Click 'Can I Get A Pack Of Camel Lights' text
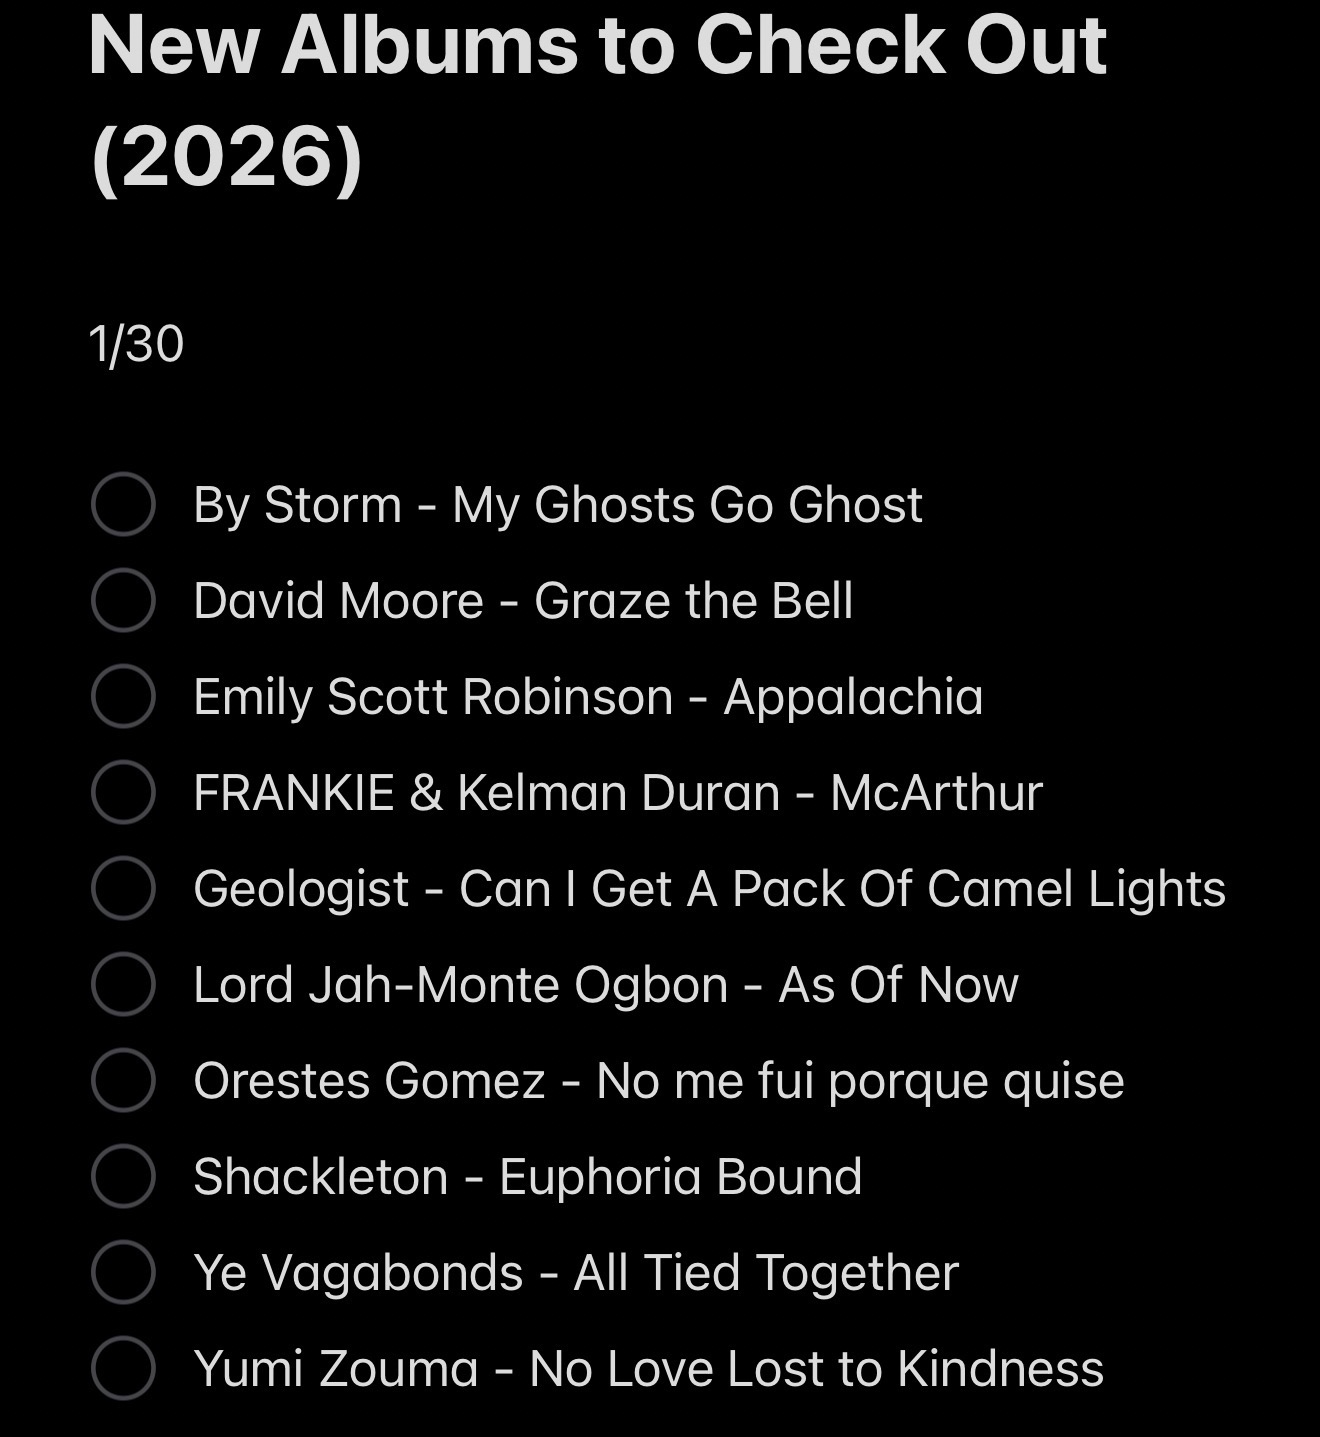Screen dimensions: 1320x1437 (842, 888)
